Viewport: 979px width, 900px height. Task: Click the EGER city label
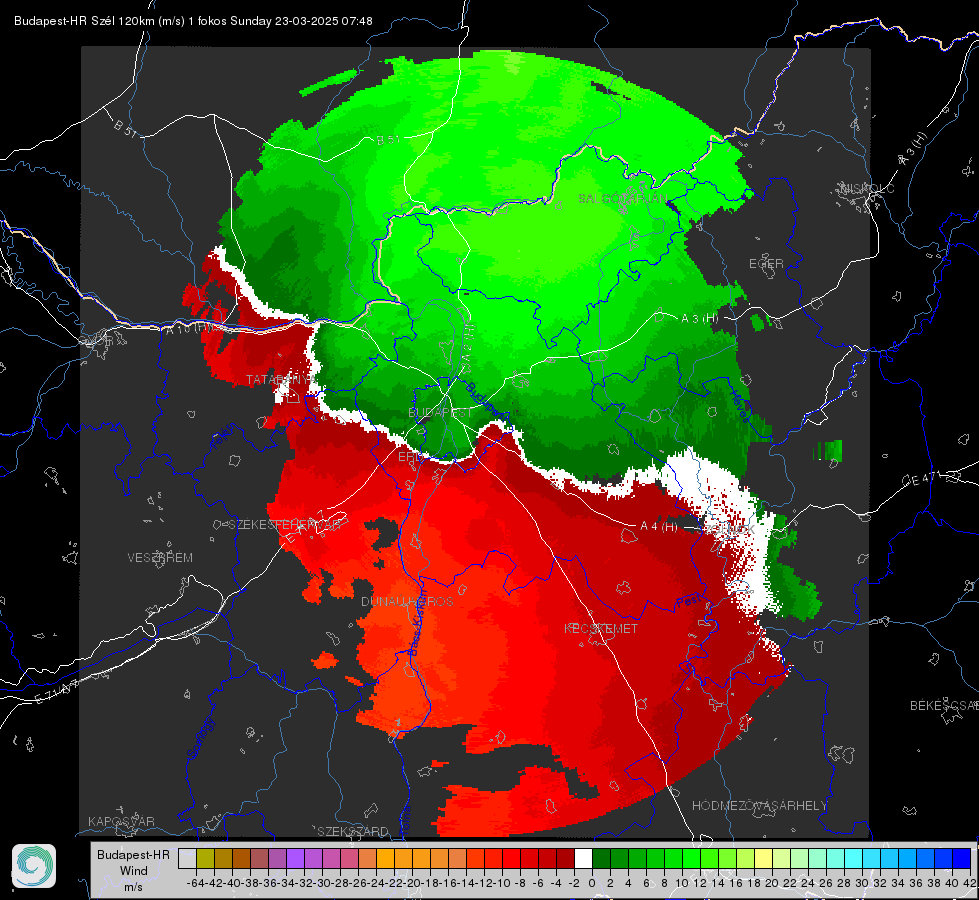(766, 264)
